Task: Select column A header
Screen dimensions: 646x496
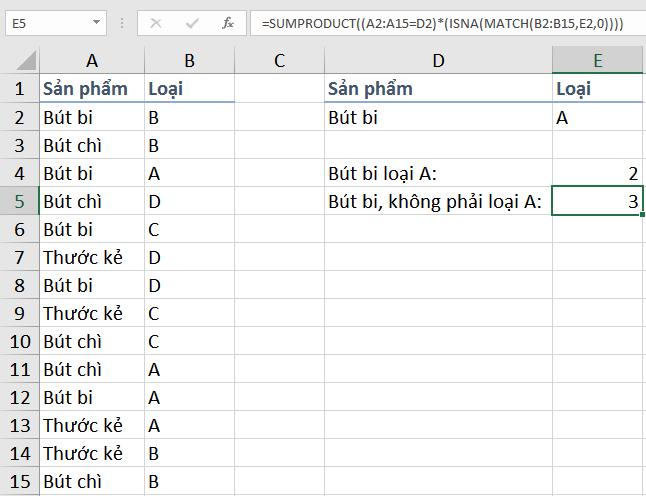Action: click(92, 61)
